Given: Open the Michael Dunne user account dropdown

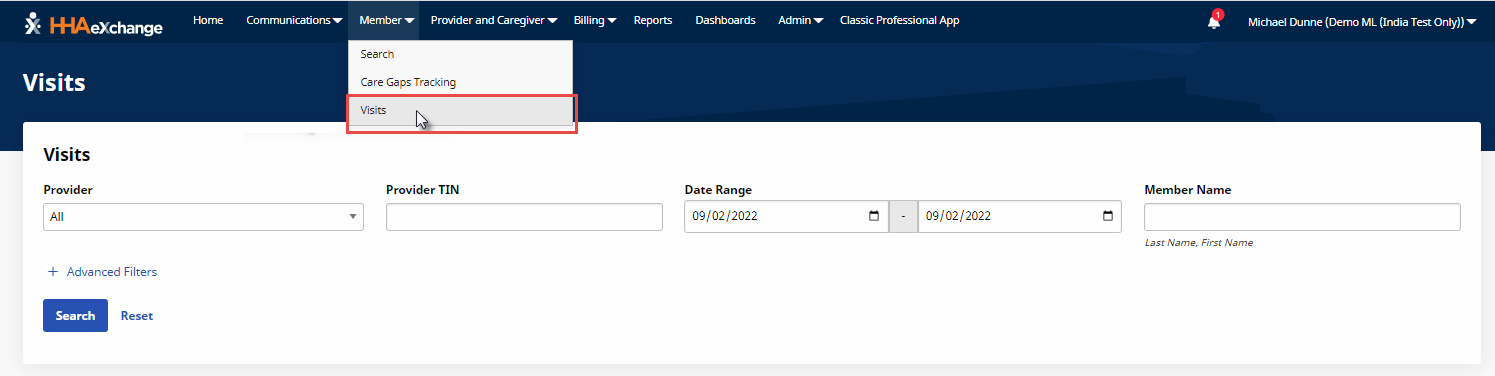Looking at the screenshot, I should (x=1362, y=21).
